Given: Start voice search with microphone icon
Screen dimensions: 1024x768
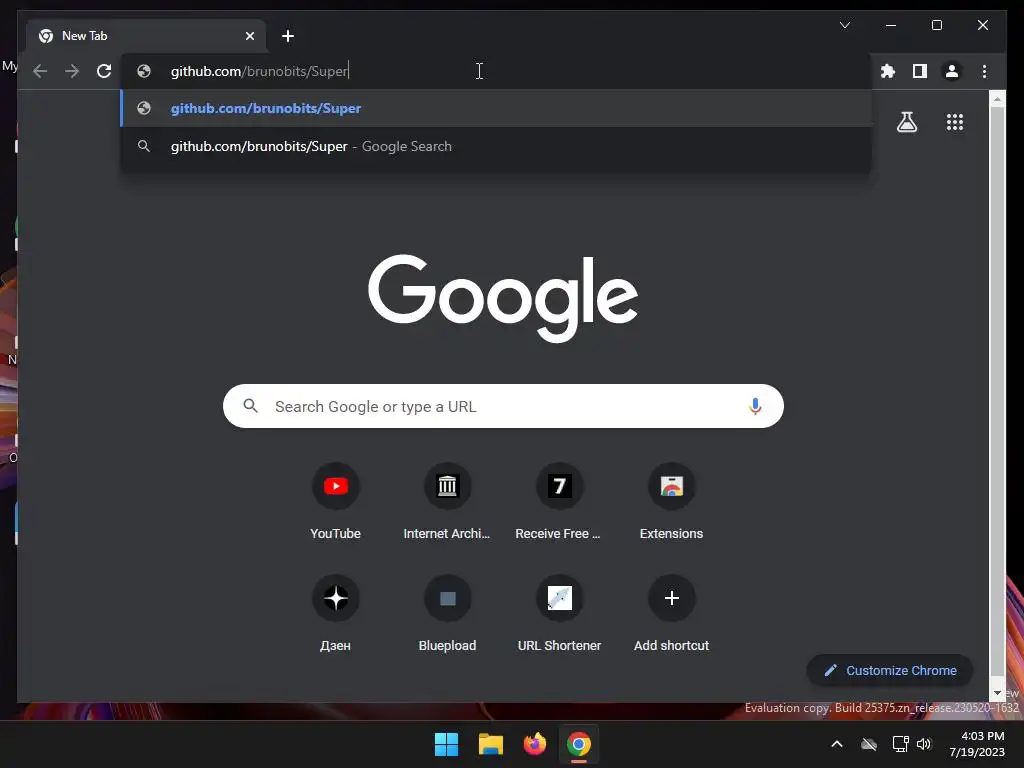Looking at the screenshot, I should (755, 406).
